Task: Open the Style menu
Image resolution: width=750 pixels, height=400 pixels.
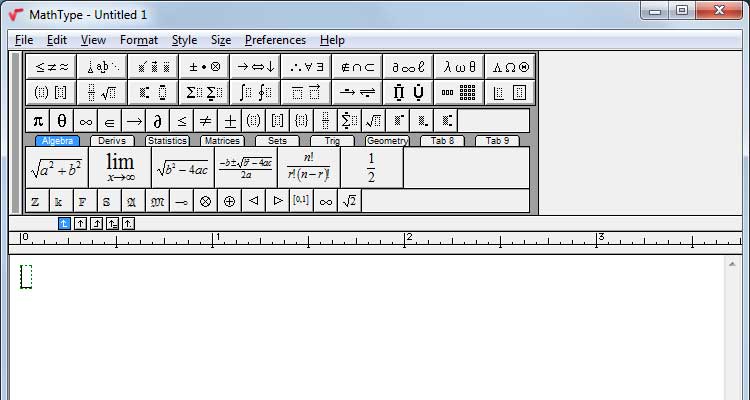Action: [x=184, y=40]
